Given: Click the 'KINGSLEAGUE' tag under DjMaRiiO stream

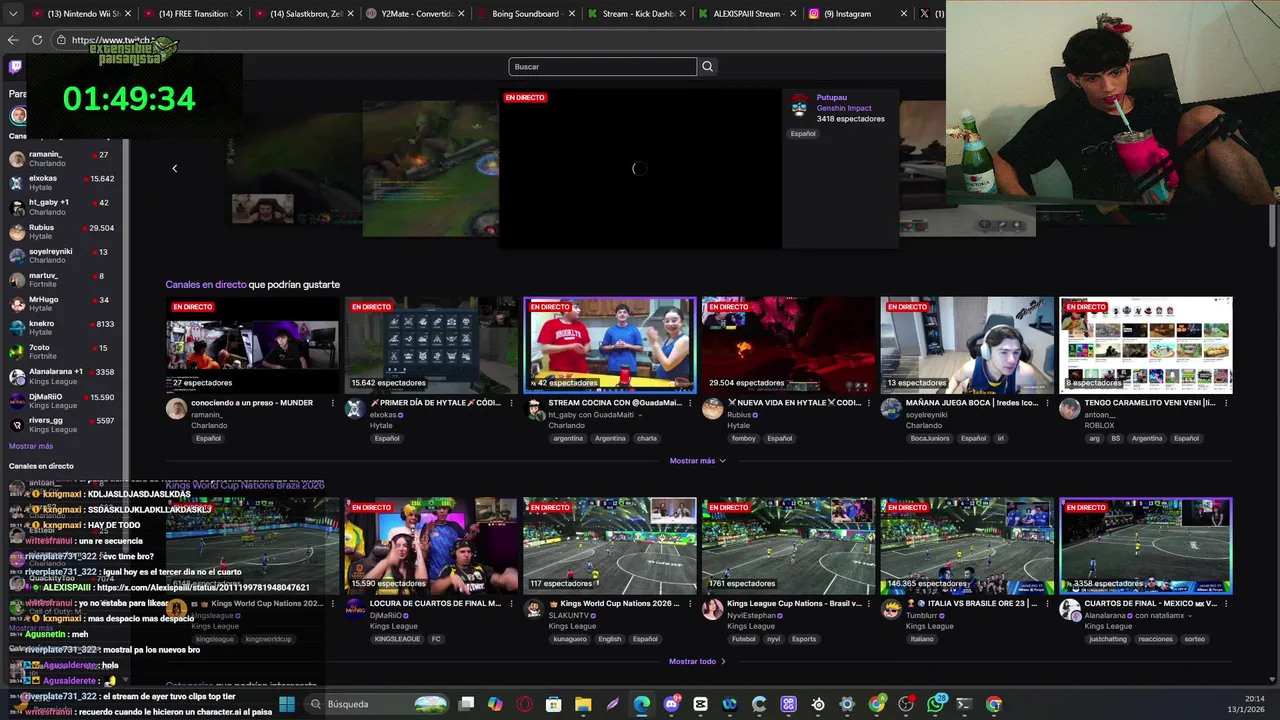Looking at the screenshot, I should [397, 639].
